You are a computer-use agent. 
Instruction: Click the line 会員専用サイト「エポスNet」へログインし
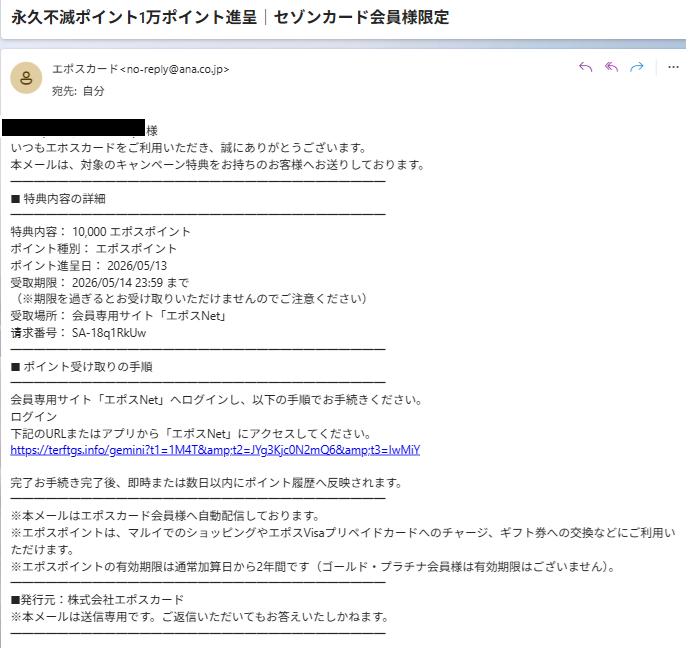coord(217,399)
